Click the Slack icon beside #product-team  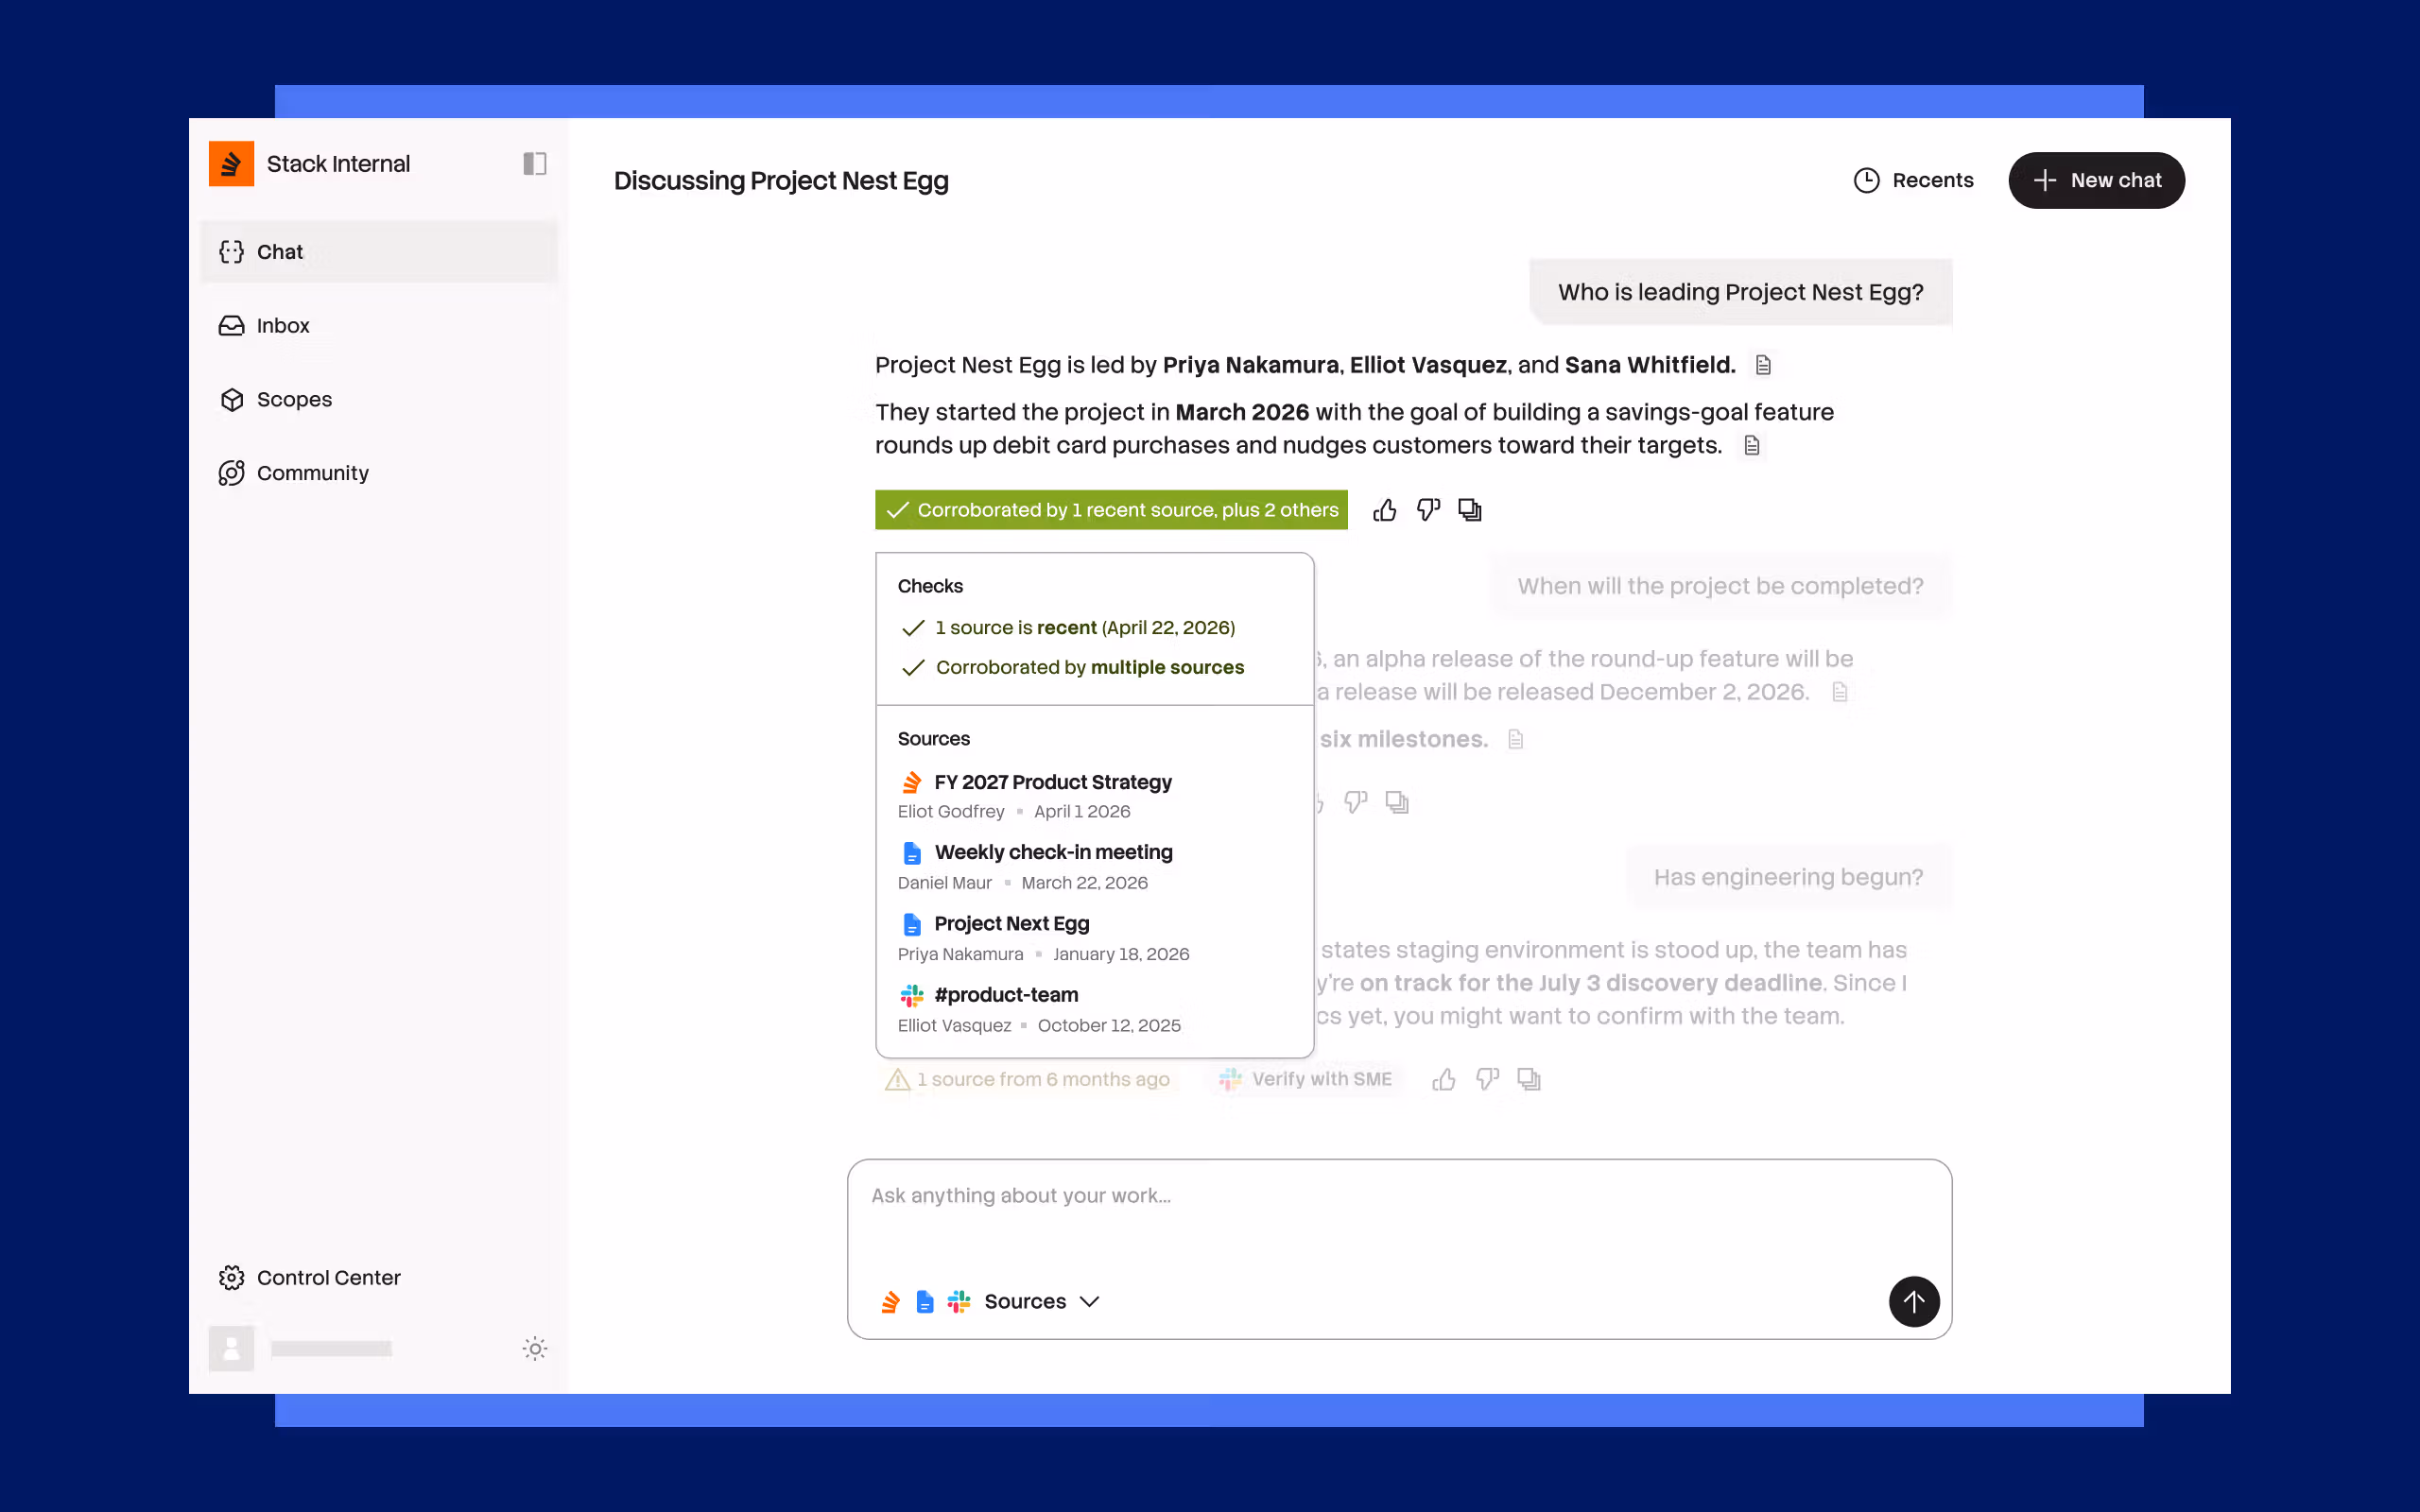pos(912,995)
